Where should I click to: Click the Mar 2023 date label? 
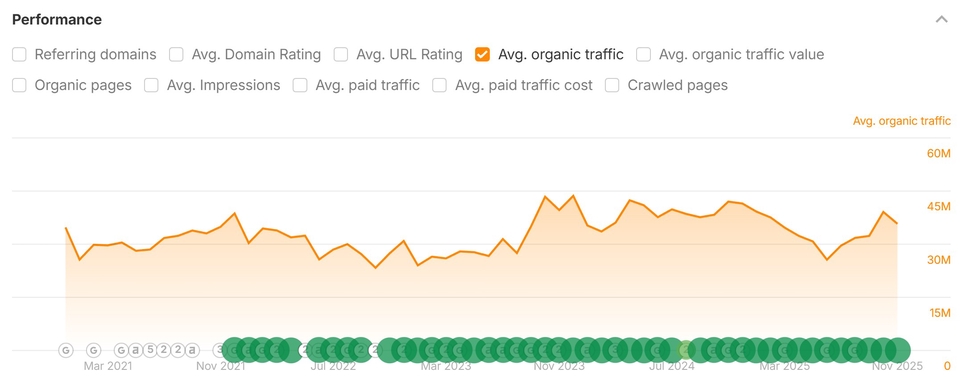click(446, 367)
